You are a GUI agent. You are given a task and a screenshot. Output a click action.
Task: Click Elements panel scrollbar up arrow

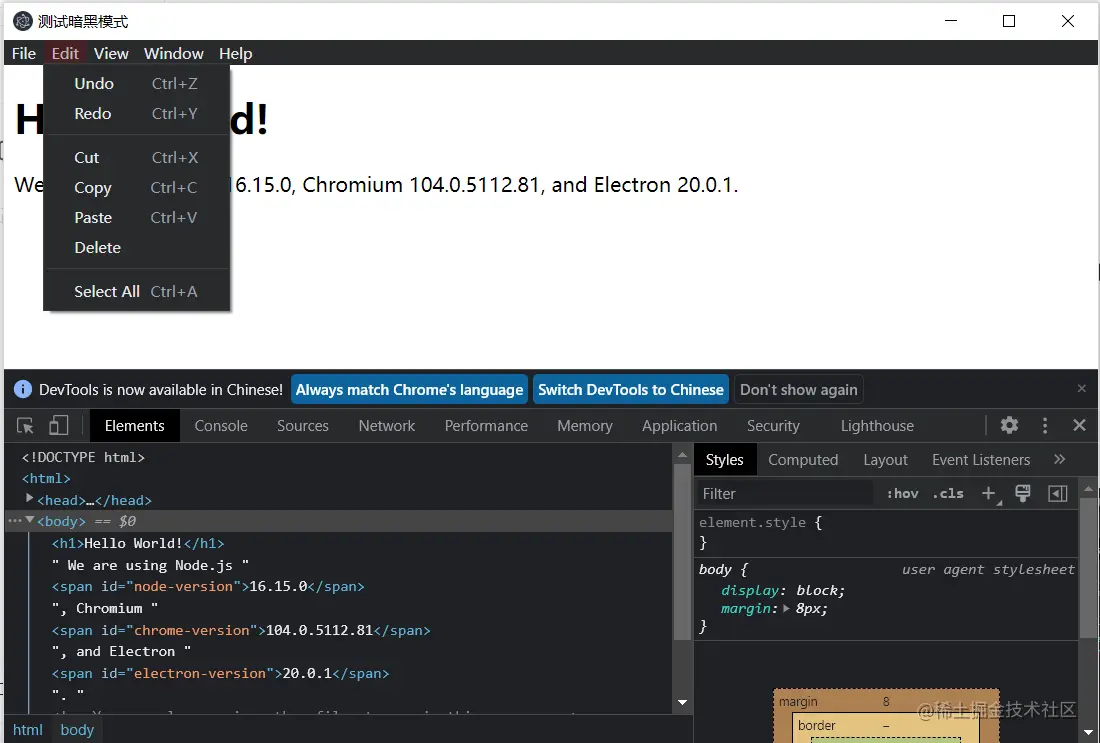[x=682, y=455]
